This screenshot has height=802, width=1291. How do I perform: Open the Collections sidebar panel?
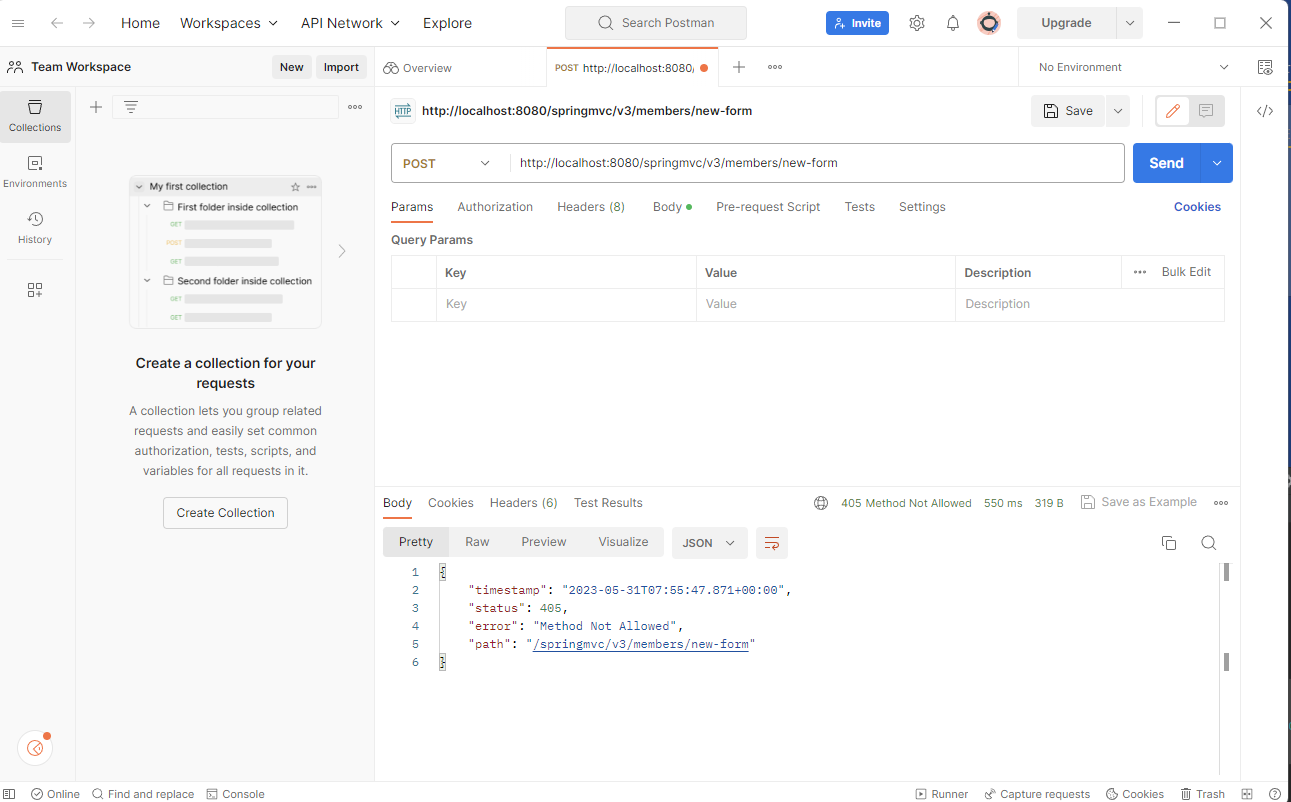click(x=35, y=116)
